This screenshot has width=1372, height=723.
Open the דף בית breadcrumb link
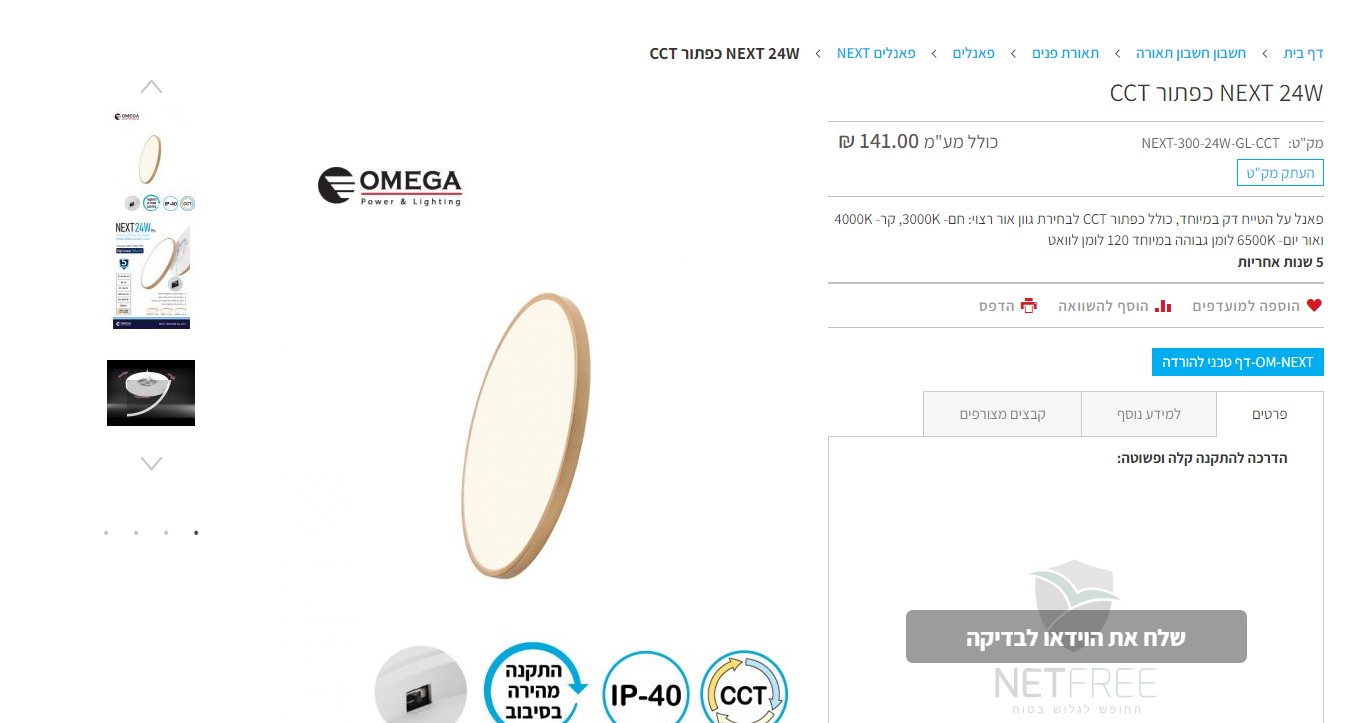point(1303,53)
